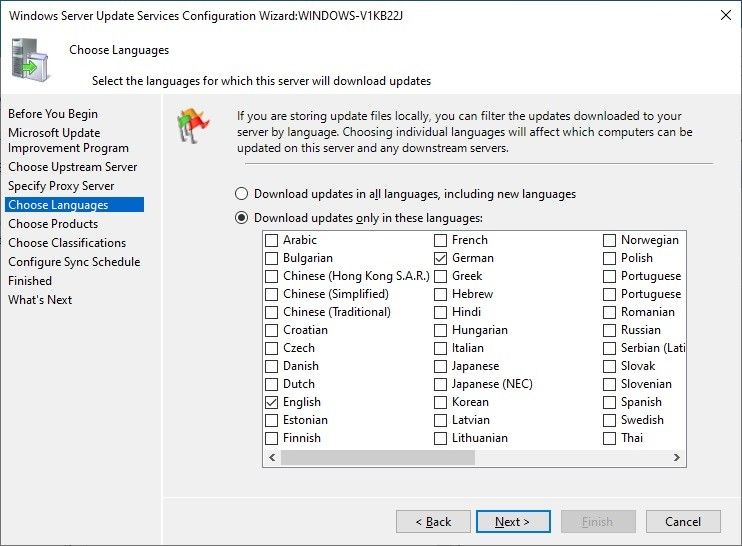Select download updates only in these languages
742x546 pixels.
[241, 218]
